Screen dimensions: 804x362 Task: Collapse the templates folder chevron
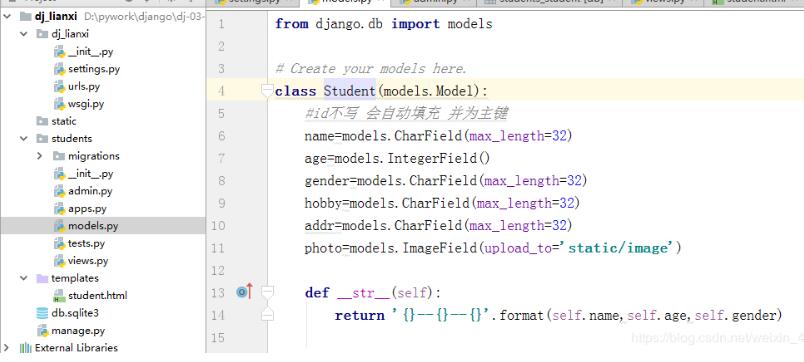click(24, 278)
